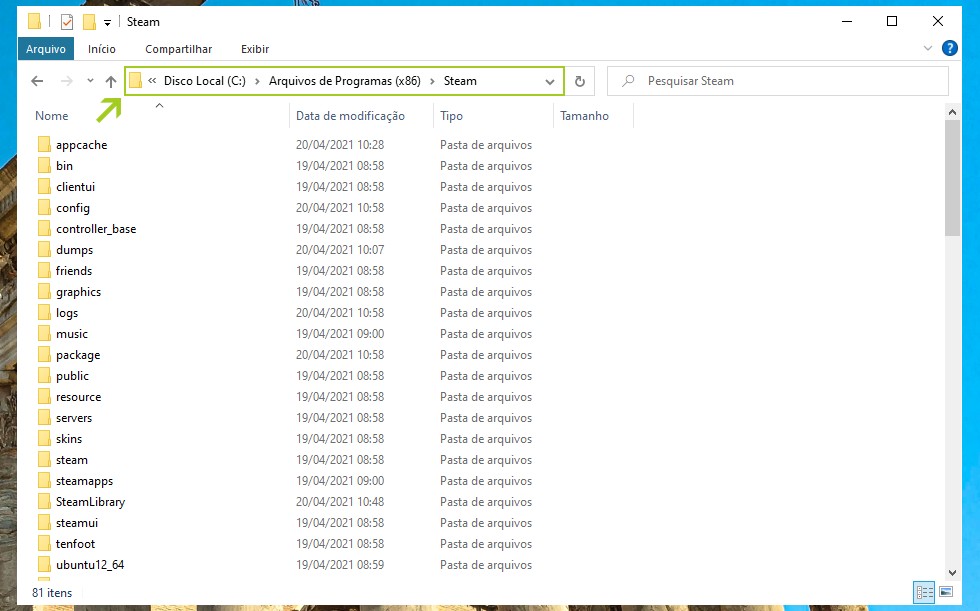Switch to the Exibir tab
Viewport: 980px width, 611px height.
(x=254, y=48)
